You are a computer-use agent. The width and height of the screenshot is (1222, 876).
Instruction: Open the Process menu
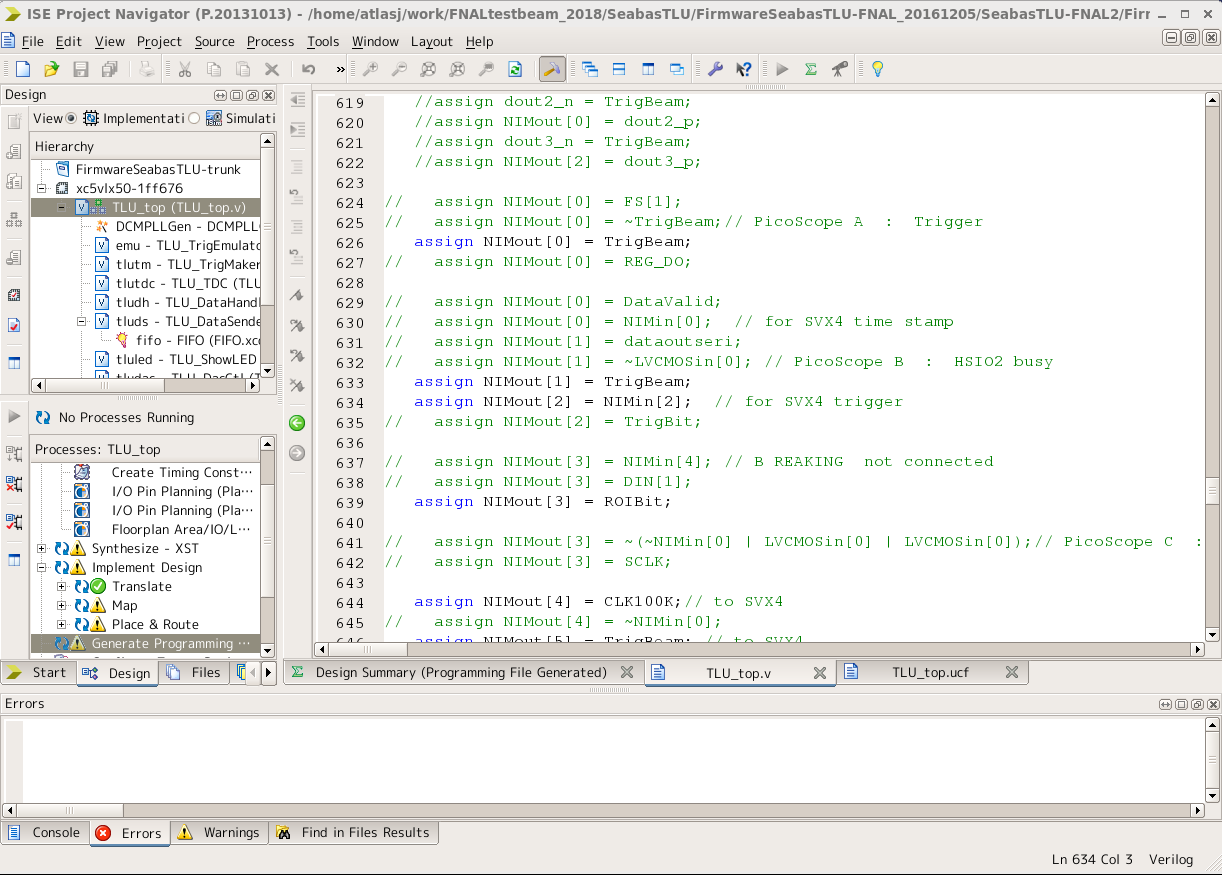pos(270,41)
